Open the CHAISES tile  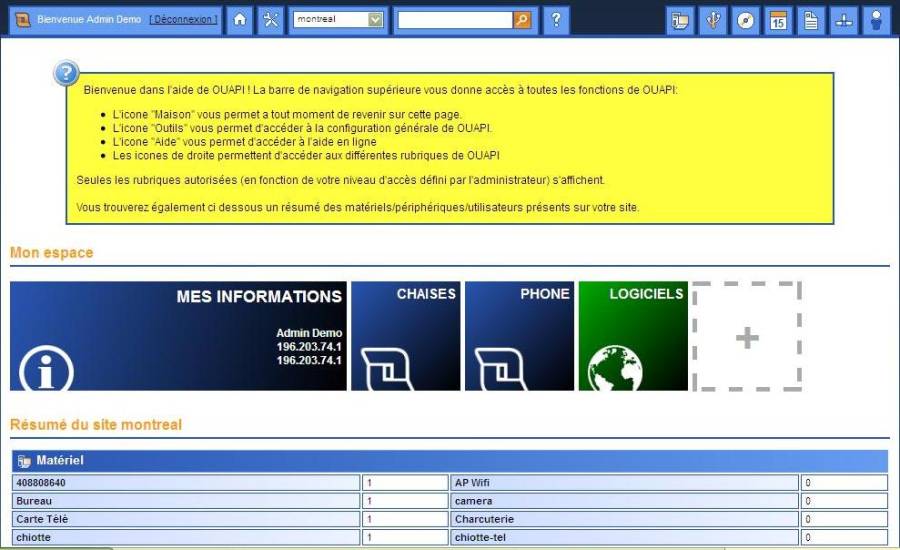coord(406,336)
